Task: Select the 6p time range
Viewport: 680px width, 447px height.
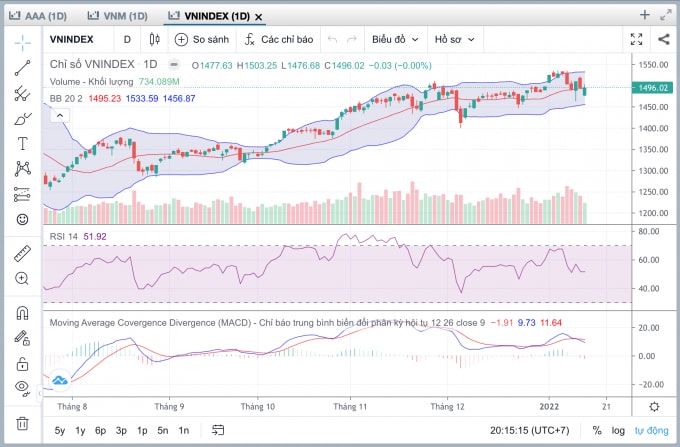Action: [x=101, y=431]
